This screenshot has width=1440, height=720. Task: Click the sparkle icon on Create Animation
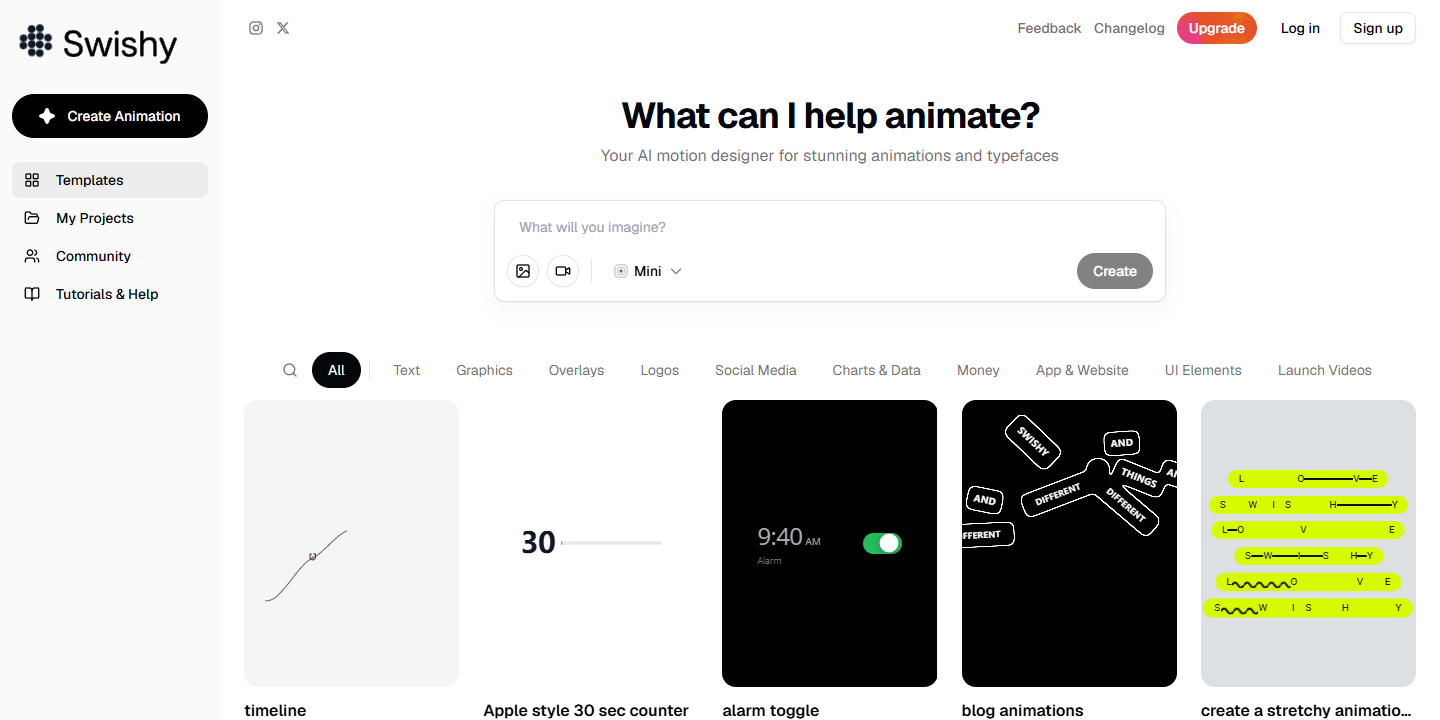[x=47, y=116]
